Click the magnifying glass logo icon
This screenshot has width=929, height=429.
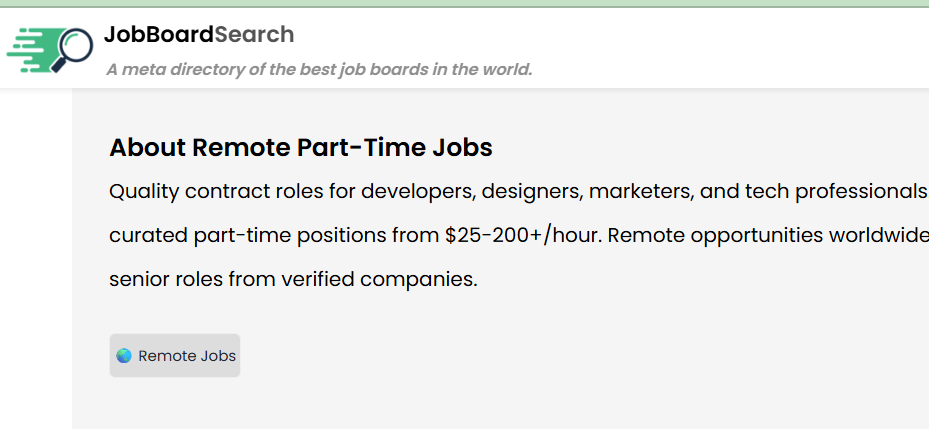(72, 47)
